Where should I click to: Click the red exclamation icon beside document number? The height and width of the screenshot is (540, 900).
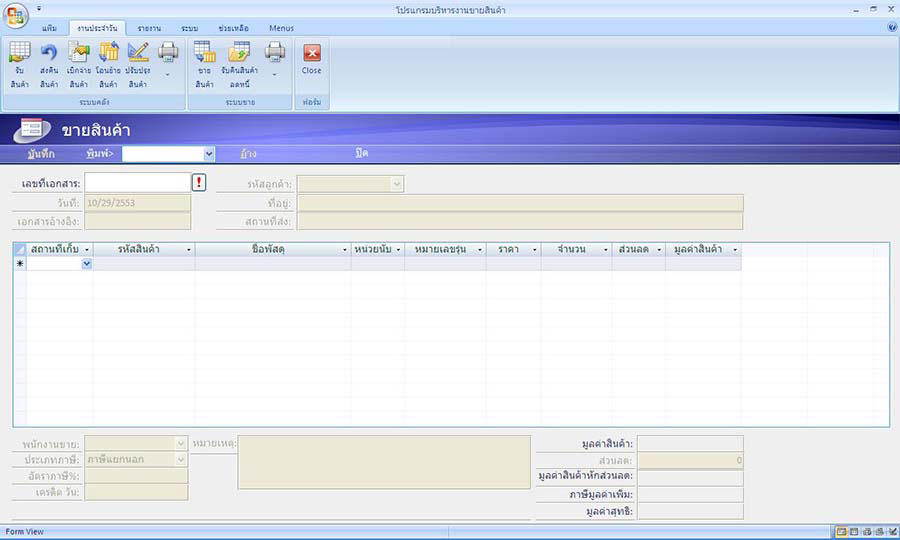point(198,182)
